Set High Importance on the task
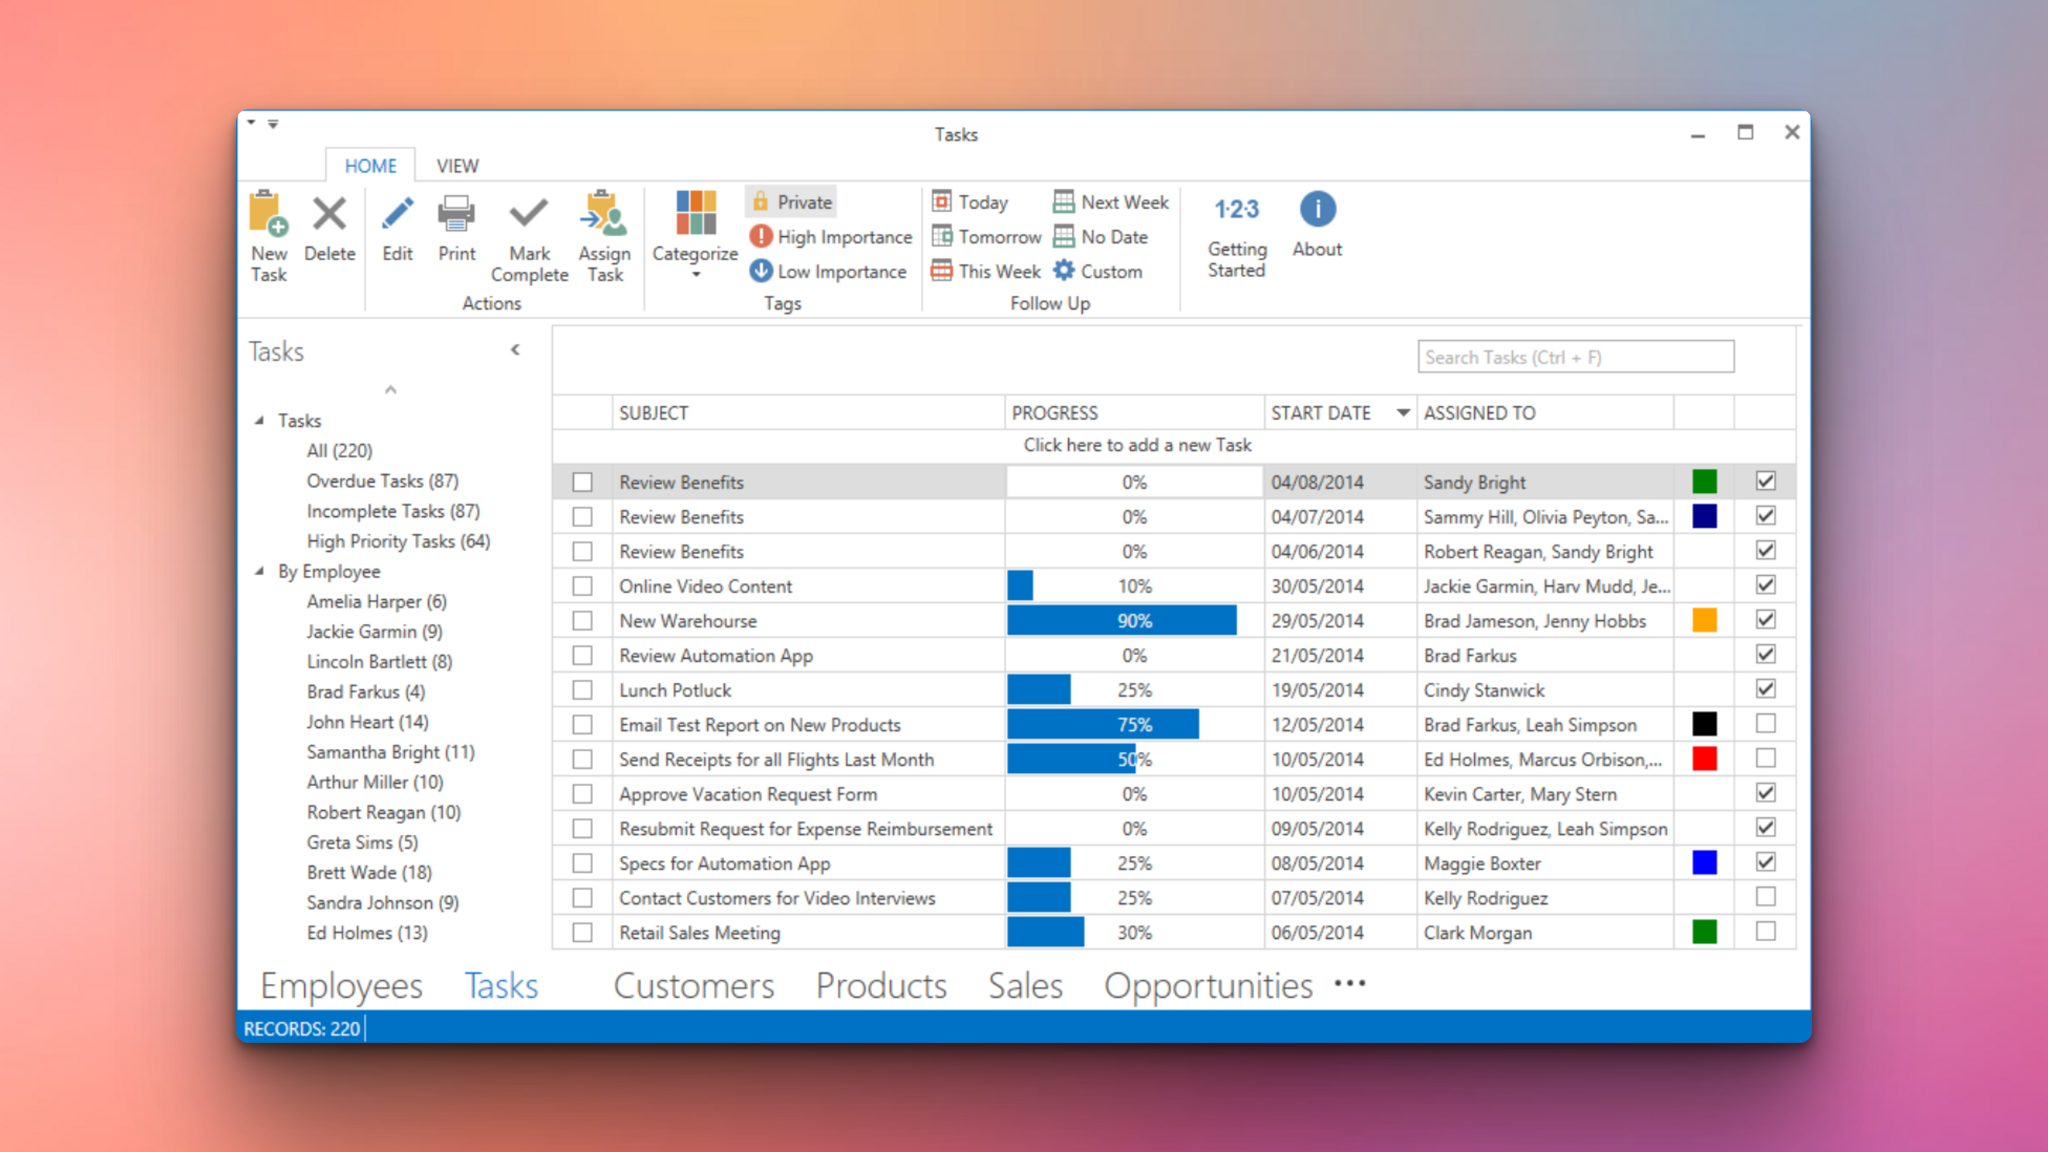2048x1152 pixels. point(829,236)
